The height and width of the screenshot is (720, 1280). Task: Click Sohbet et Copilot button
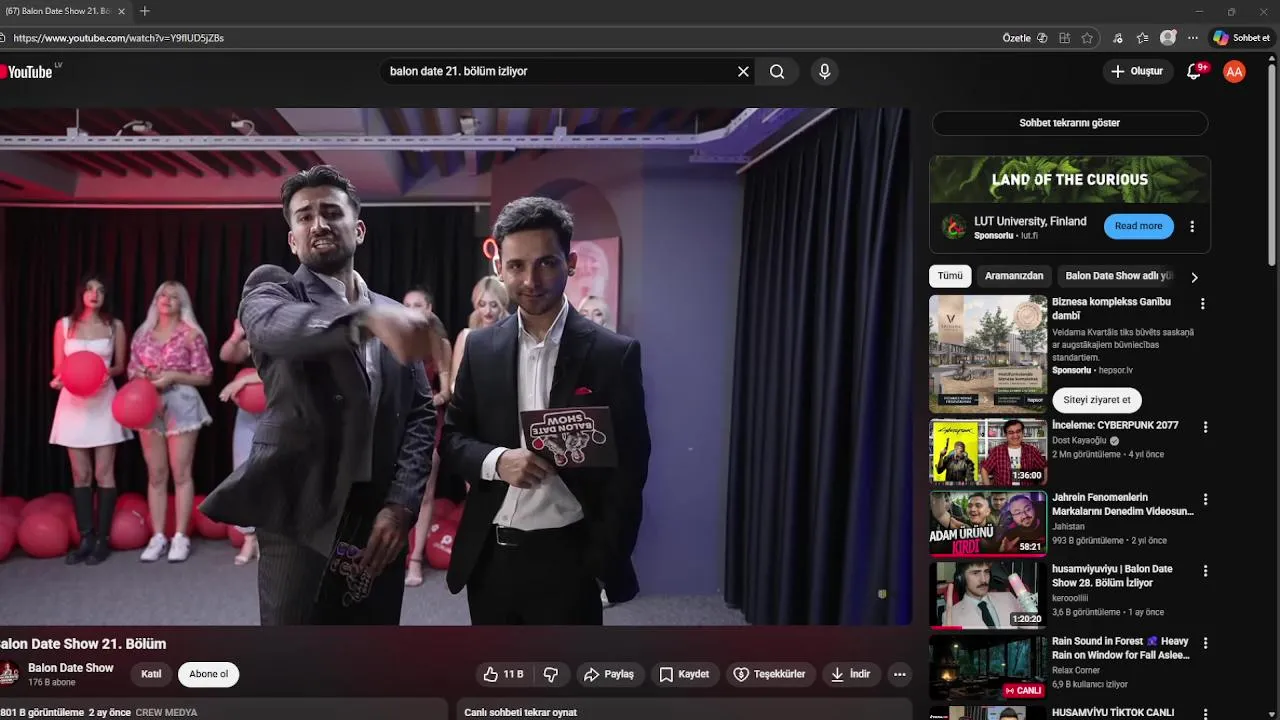(x=1241, y=38)
